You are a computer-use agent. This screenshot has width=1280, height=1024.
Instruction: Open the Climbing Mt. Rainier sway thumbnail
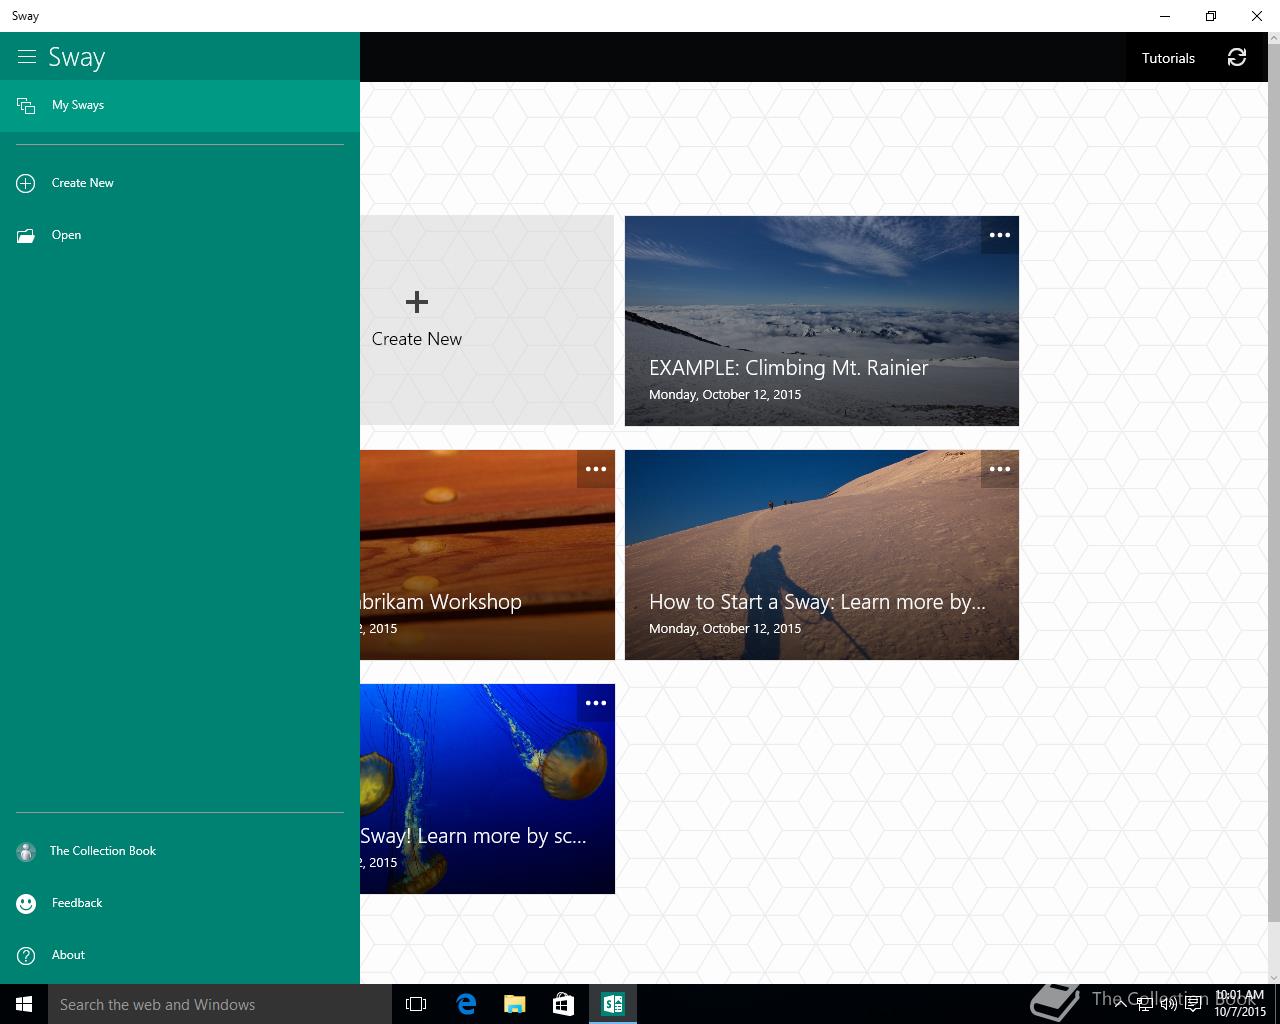[822, 321]
